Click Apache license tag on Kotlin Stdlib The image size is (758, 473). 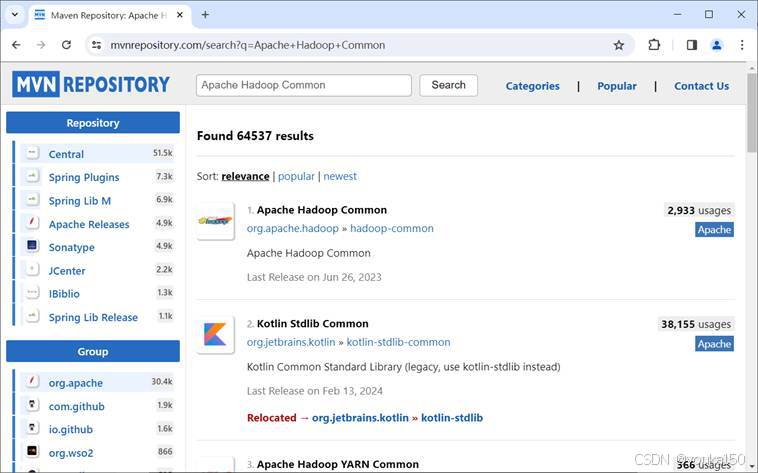[714, 344]
